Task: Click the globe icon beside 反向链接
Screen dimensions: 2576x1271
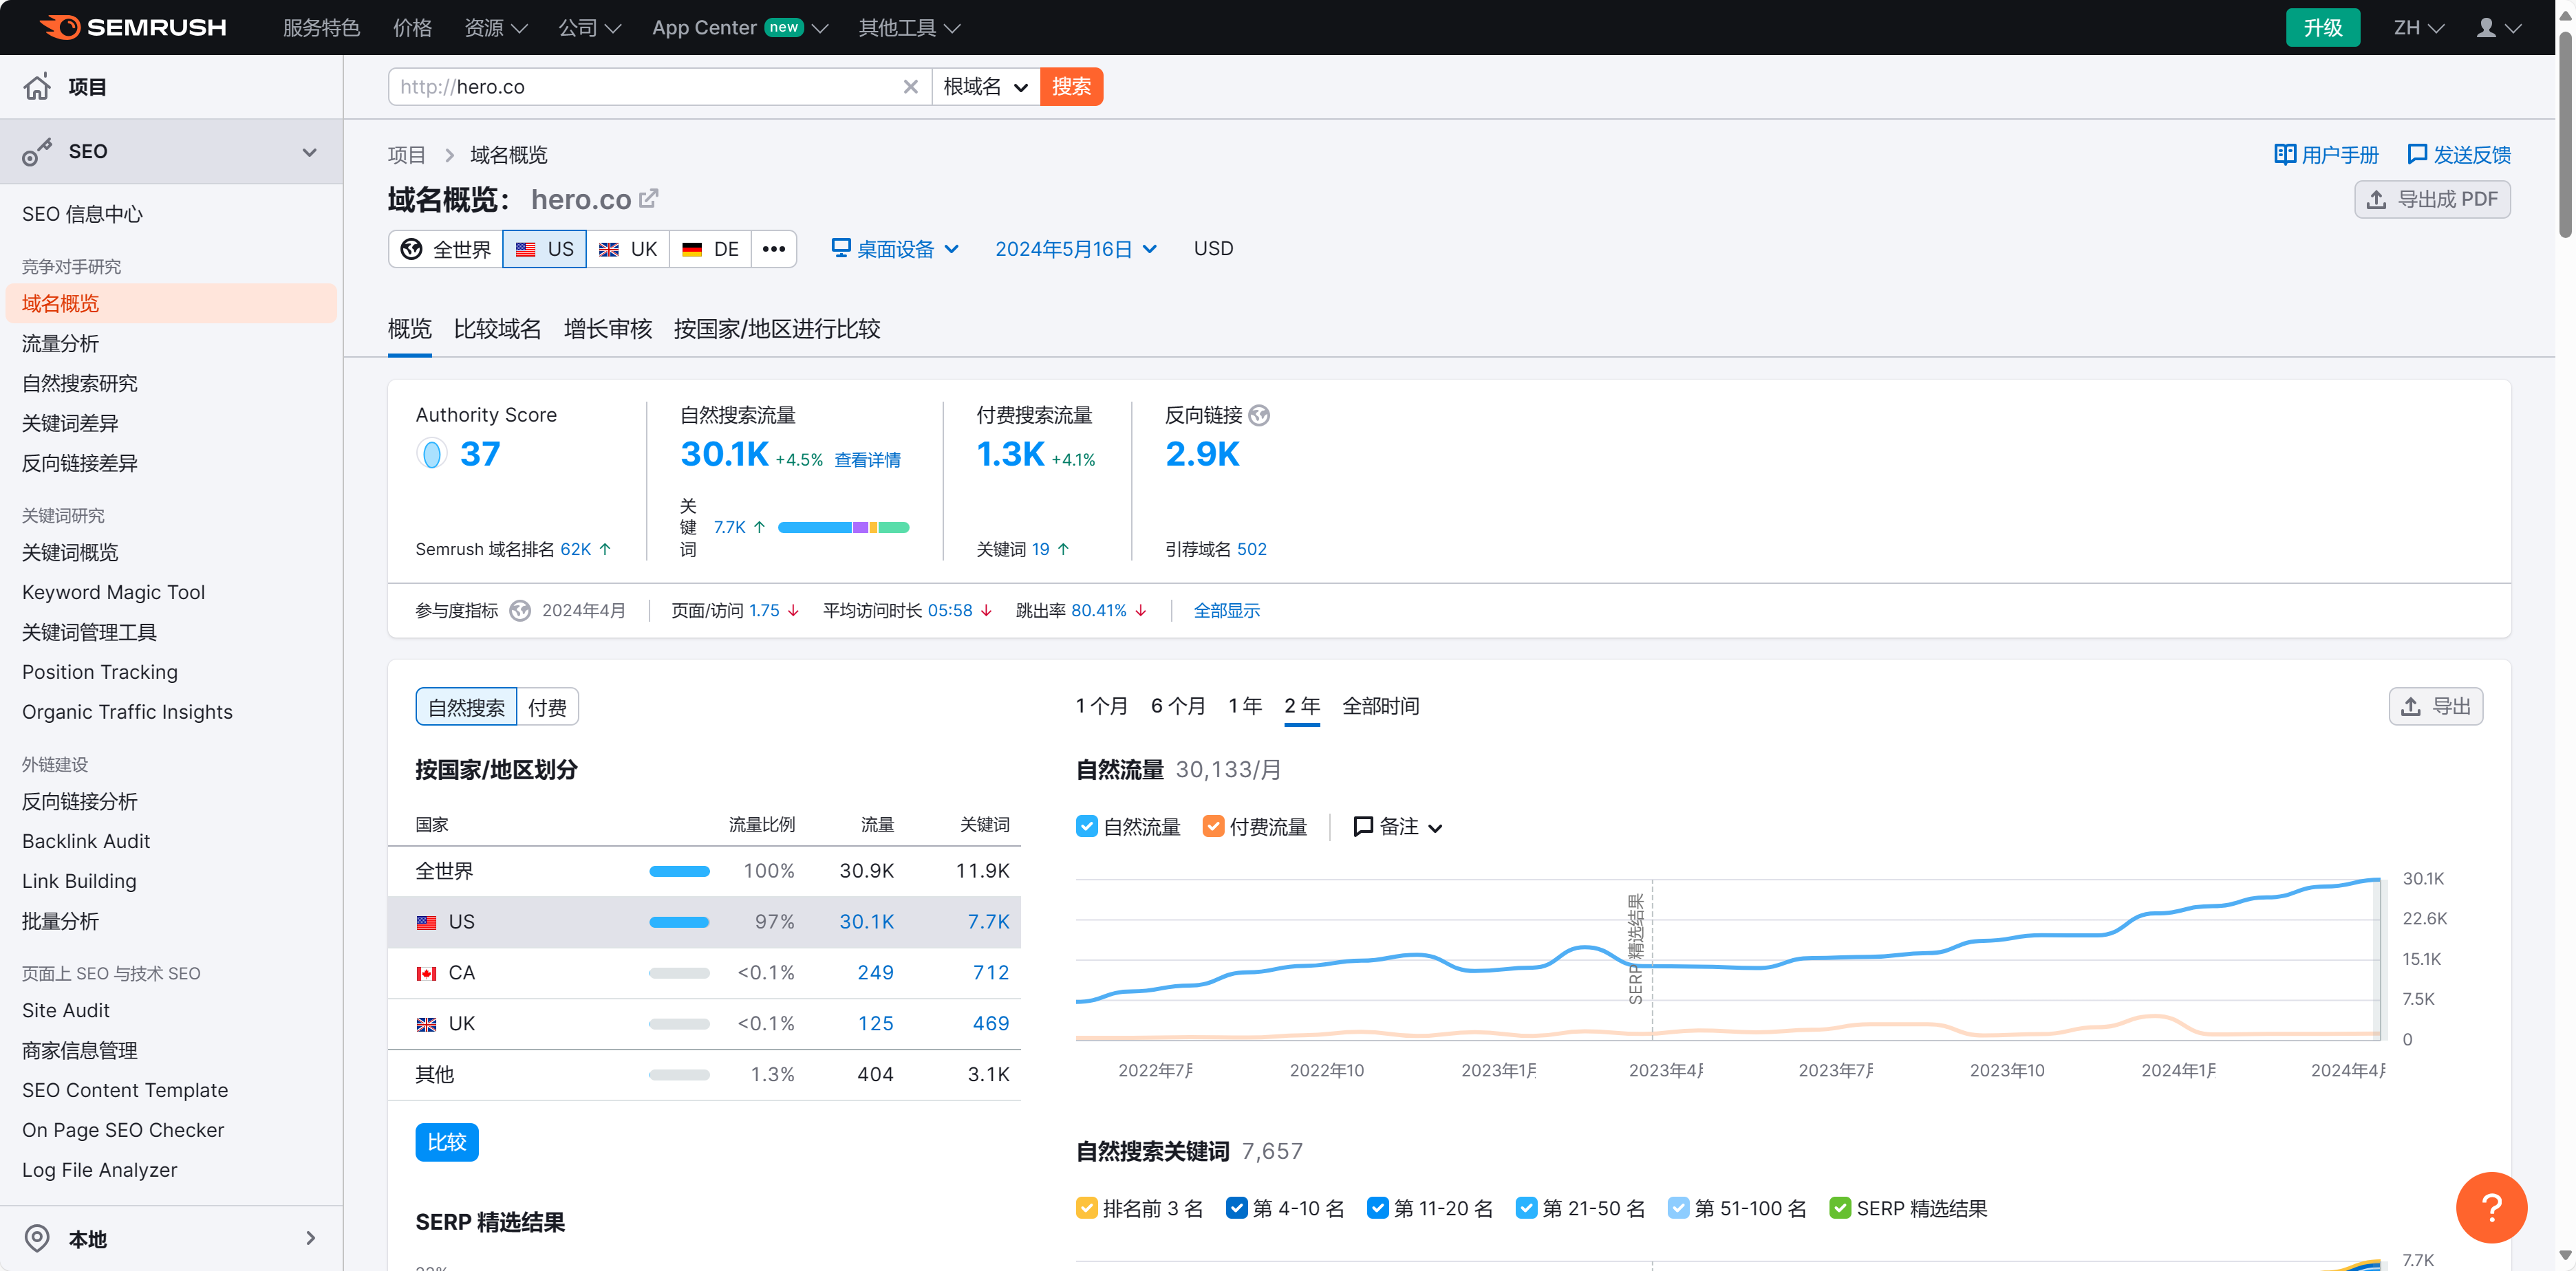Action: (x=1259, y=415)
